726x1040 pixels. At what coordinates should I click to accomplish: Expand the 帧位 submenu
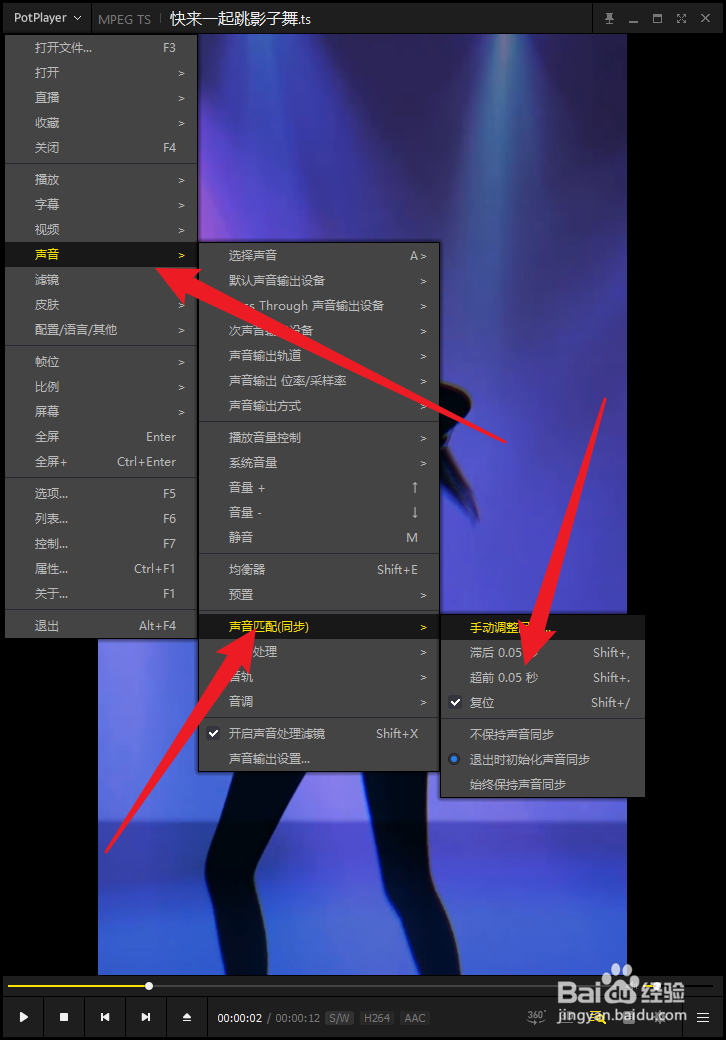[x=101, y=361]
